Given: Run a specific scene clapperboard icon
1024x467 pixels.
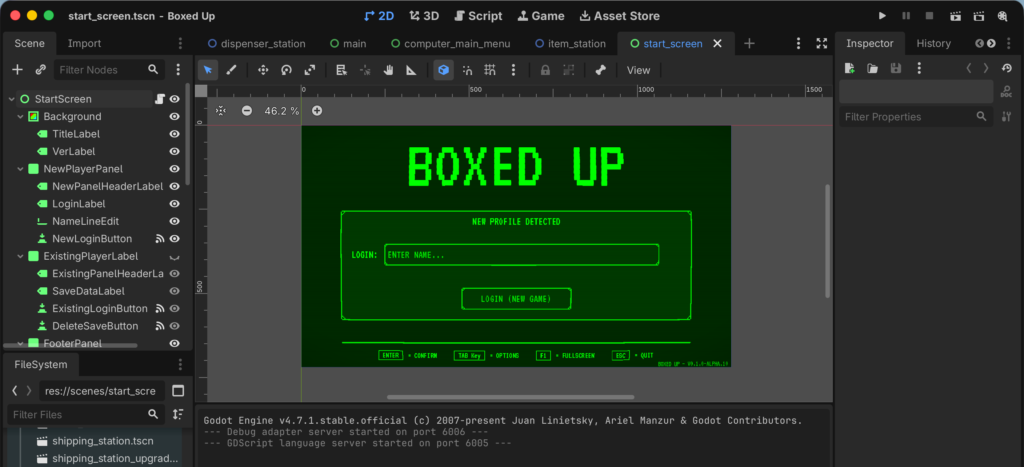Looking at the screenshot, I should (x=978, y=16).
